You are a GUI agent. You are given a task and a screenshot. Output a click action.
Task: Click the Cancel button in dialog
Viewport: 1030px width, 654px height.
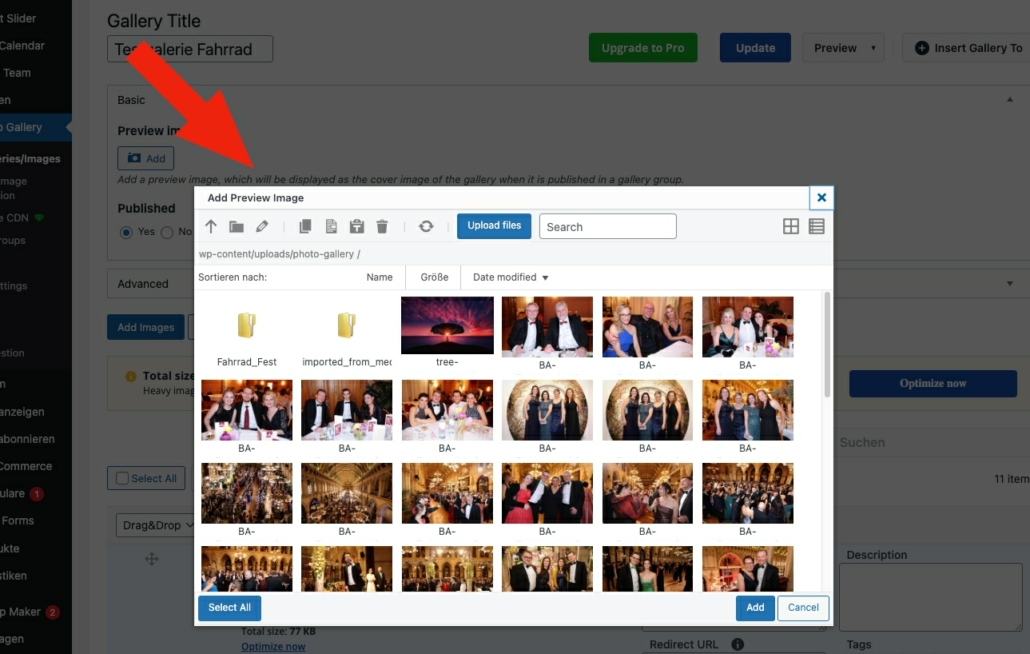[803, 607]
